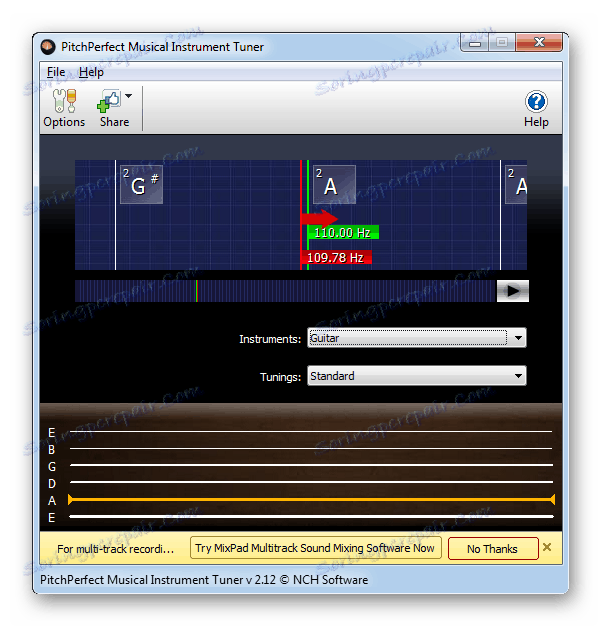Open the Tunings dropdown showing Standard
The width and height of the screenshot is (602, 627).
click(x=416, y=376)
